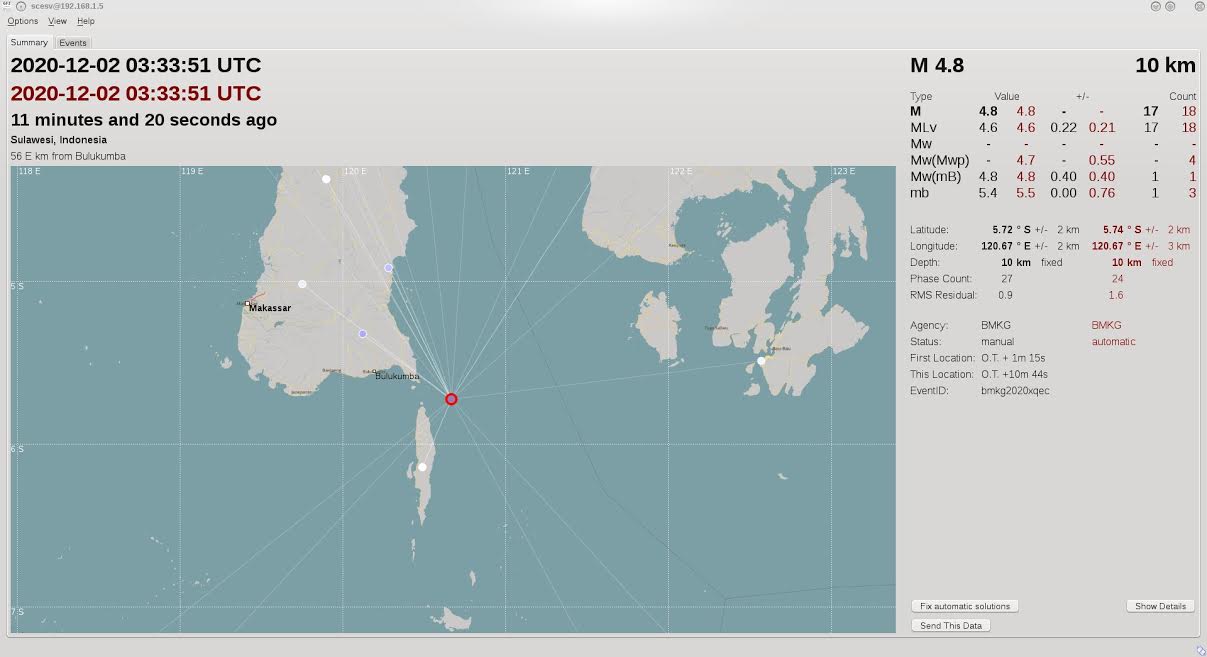Click the connection status icon in bottom-right corner
This screenshot has height=657, width=1207.
(x=1200, y=650)
